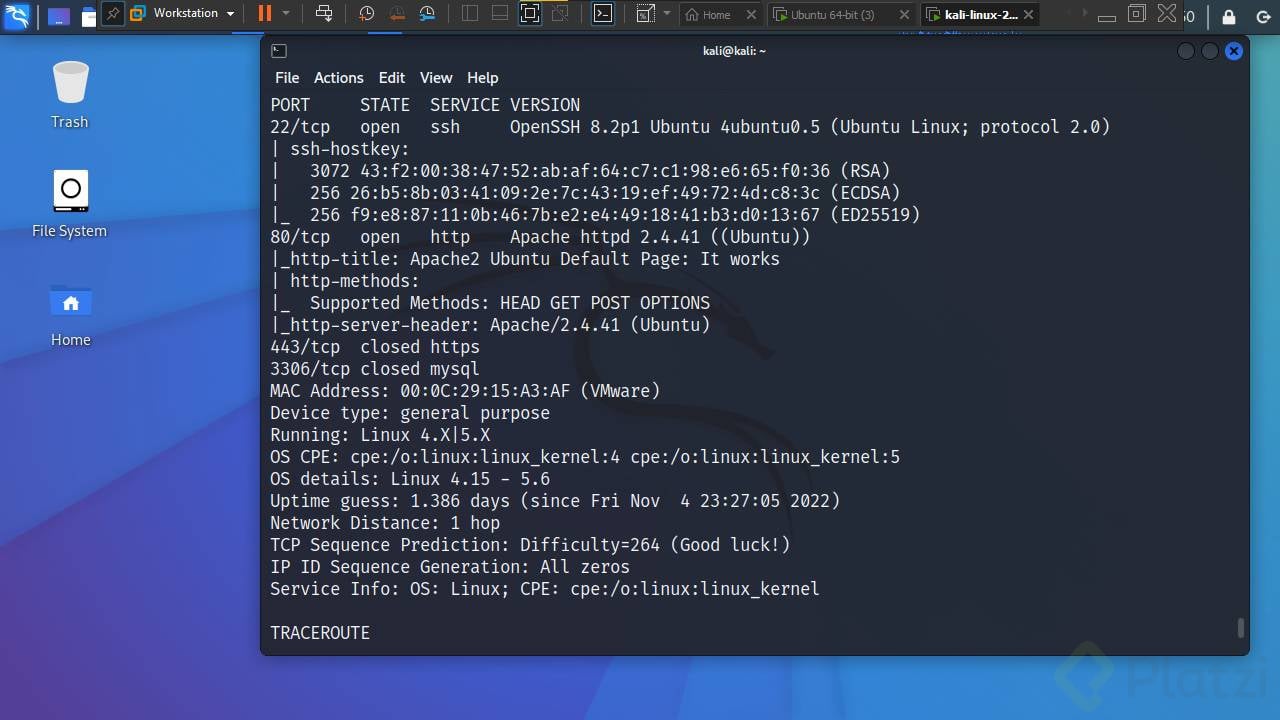Open the Actions menu in terminal
The width and height of the screenshot is (1280, 720).
(x=339, y=78)
